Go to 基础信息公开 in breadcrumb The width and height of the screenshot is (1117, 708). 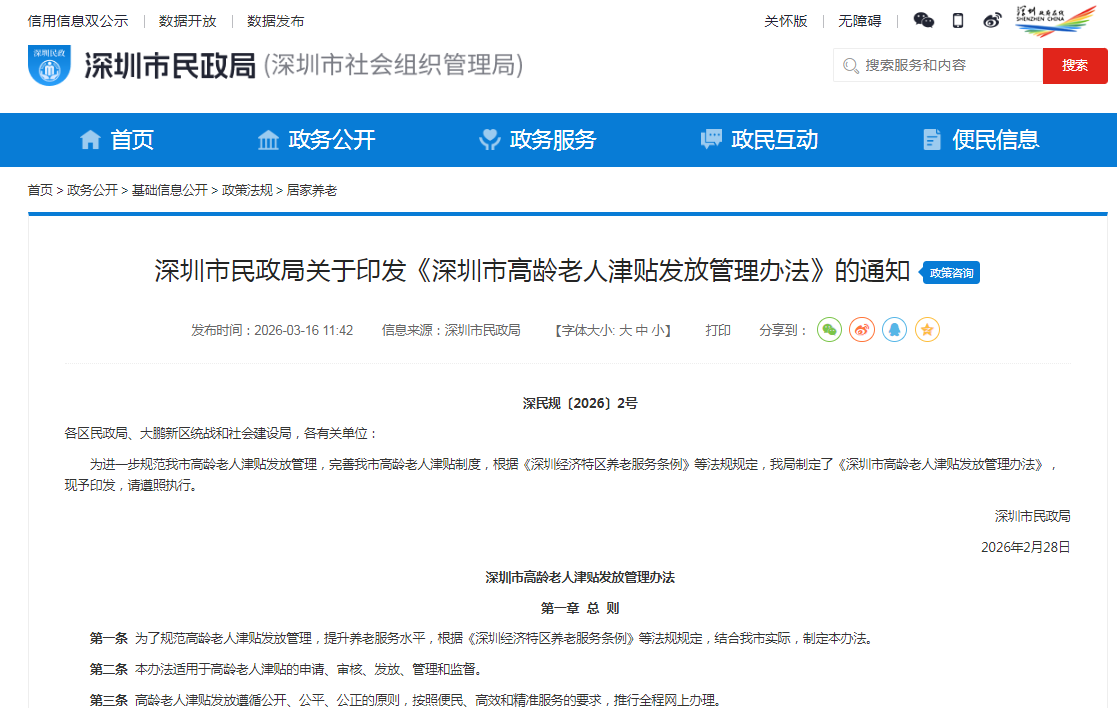pyautogui.click(x=170, y=190)
